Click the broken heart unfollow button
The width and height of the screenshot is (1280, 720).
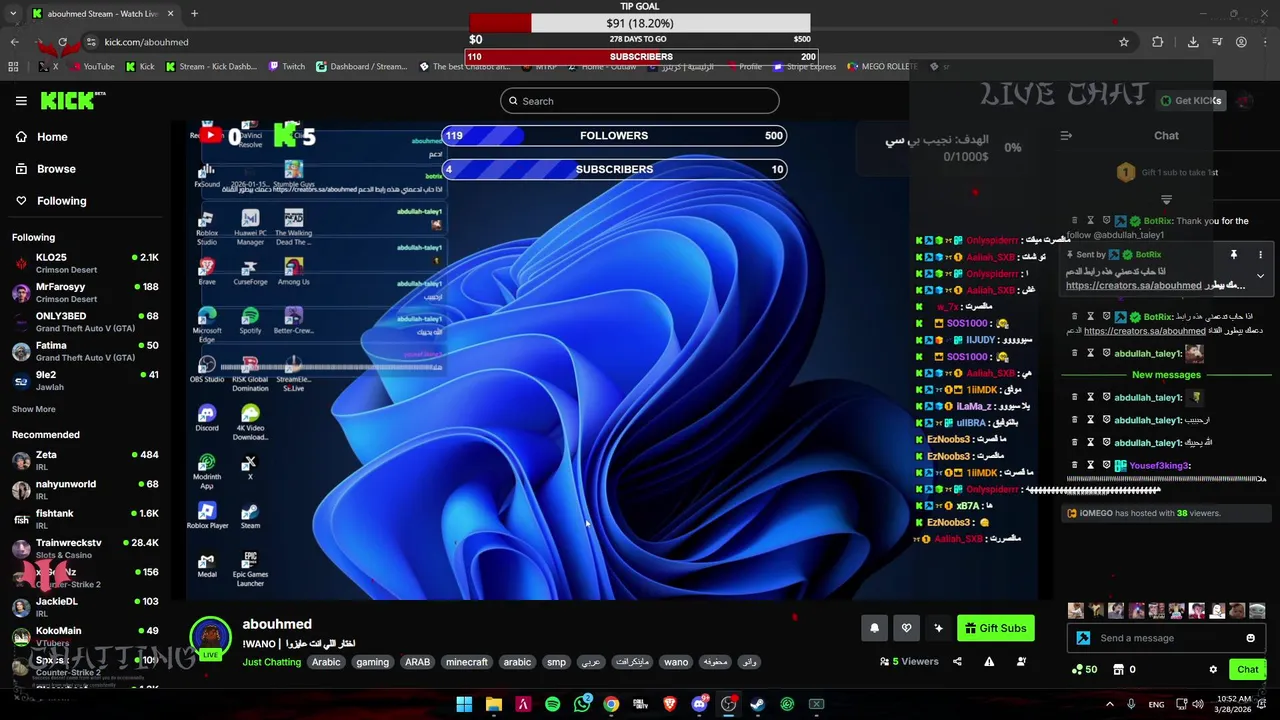pyautogui.click(x=906, y=628)
